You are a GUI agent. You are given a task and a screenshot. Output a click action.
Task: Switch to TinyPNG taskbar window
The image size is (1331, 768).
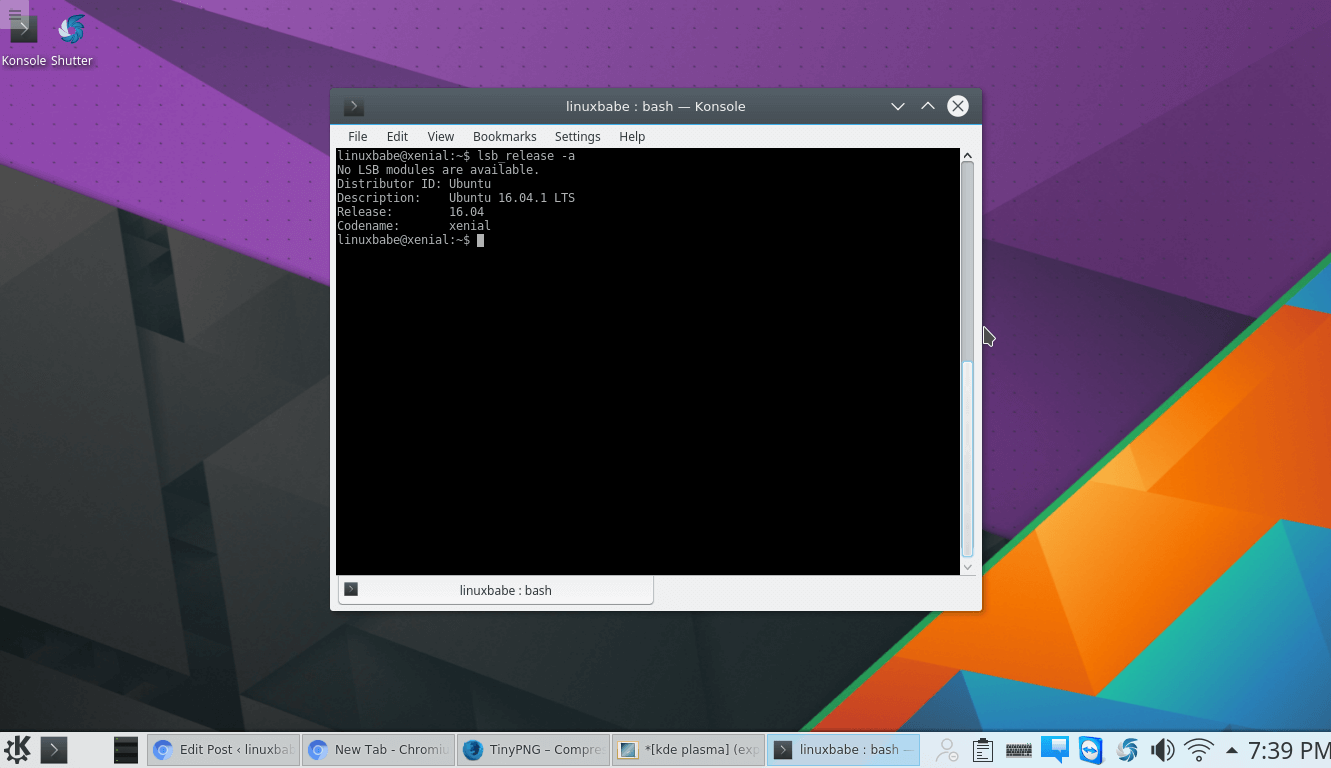(533, 750)
